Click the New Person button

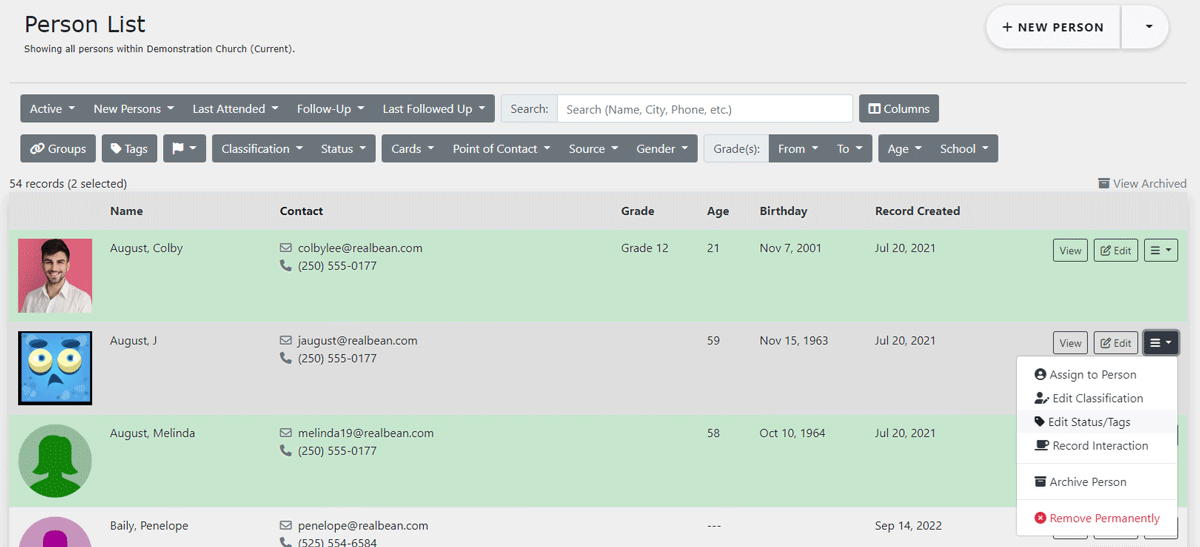pos(1053,27)
